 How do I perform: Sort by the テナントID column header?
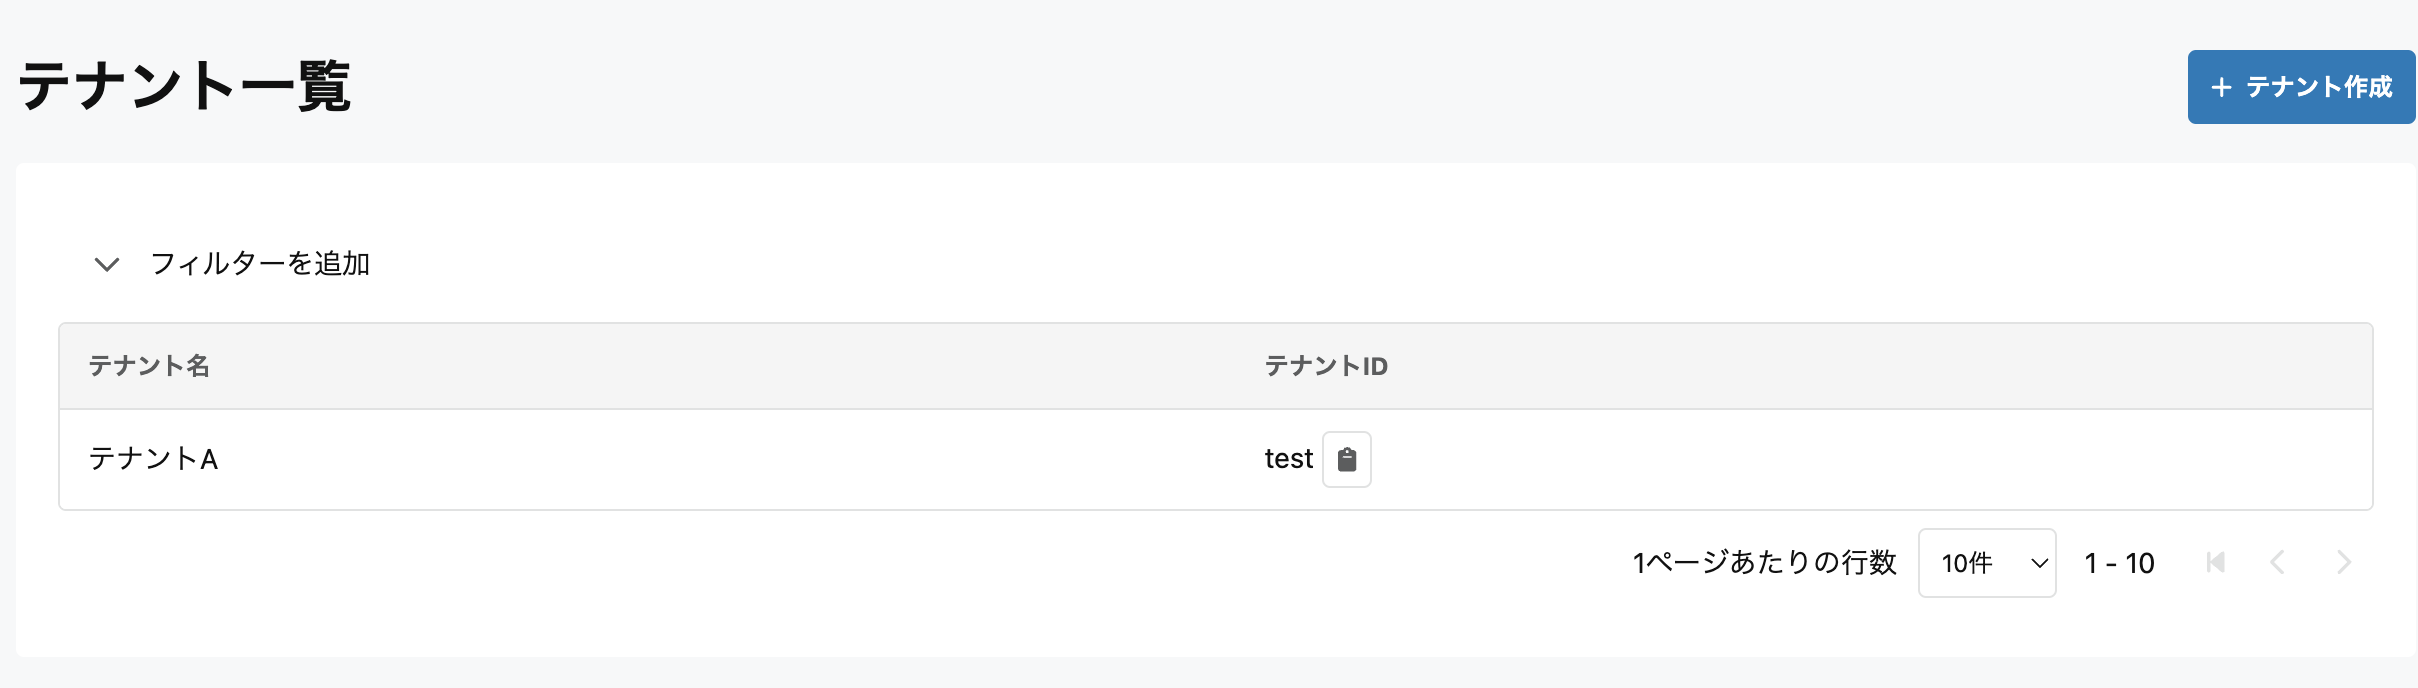tap(1325, 366)
